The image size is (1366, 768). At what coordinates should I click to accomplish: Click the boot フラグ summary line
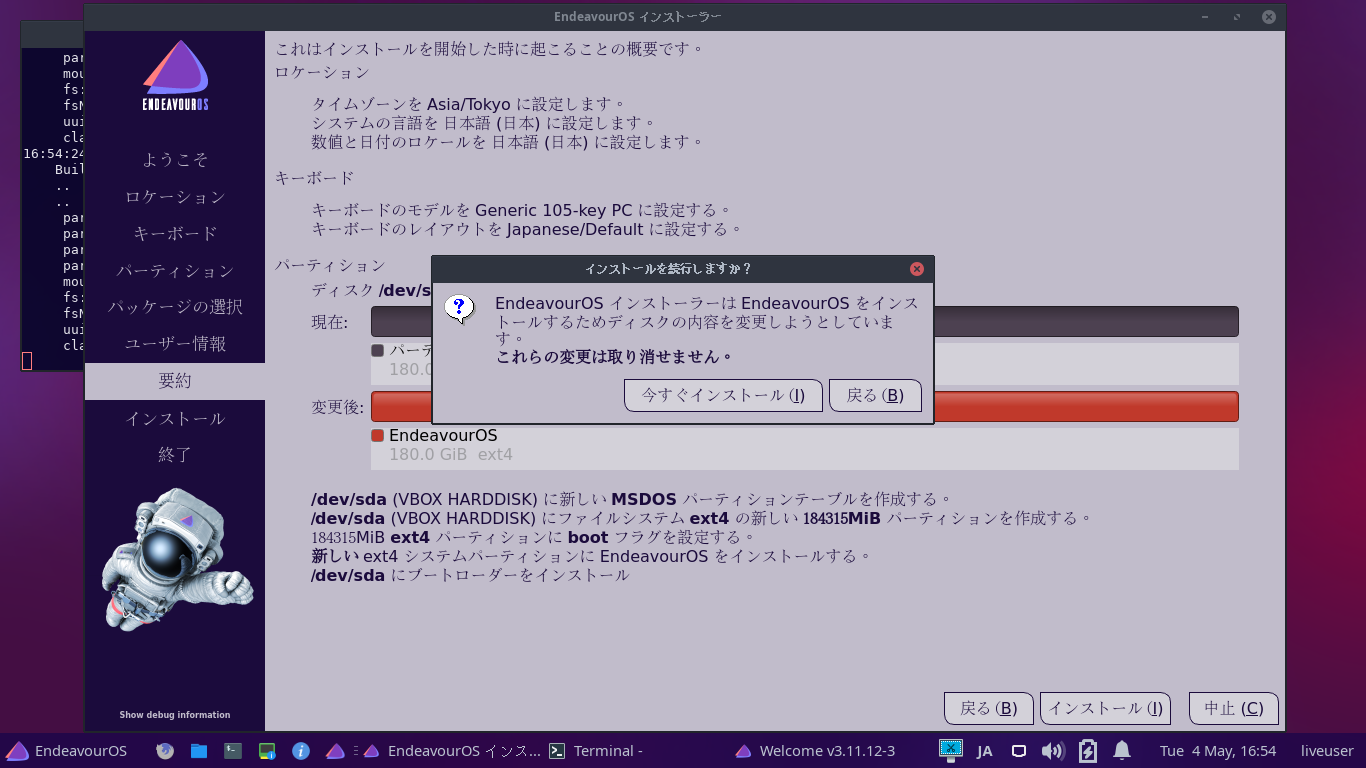pos(534,537)
